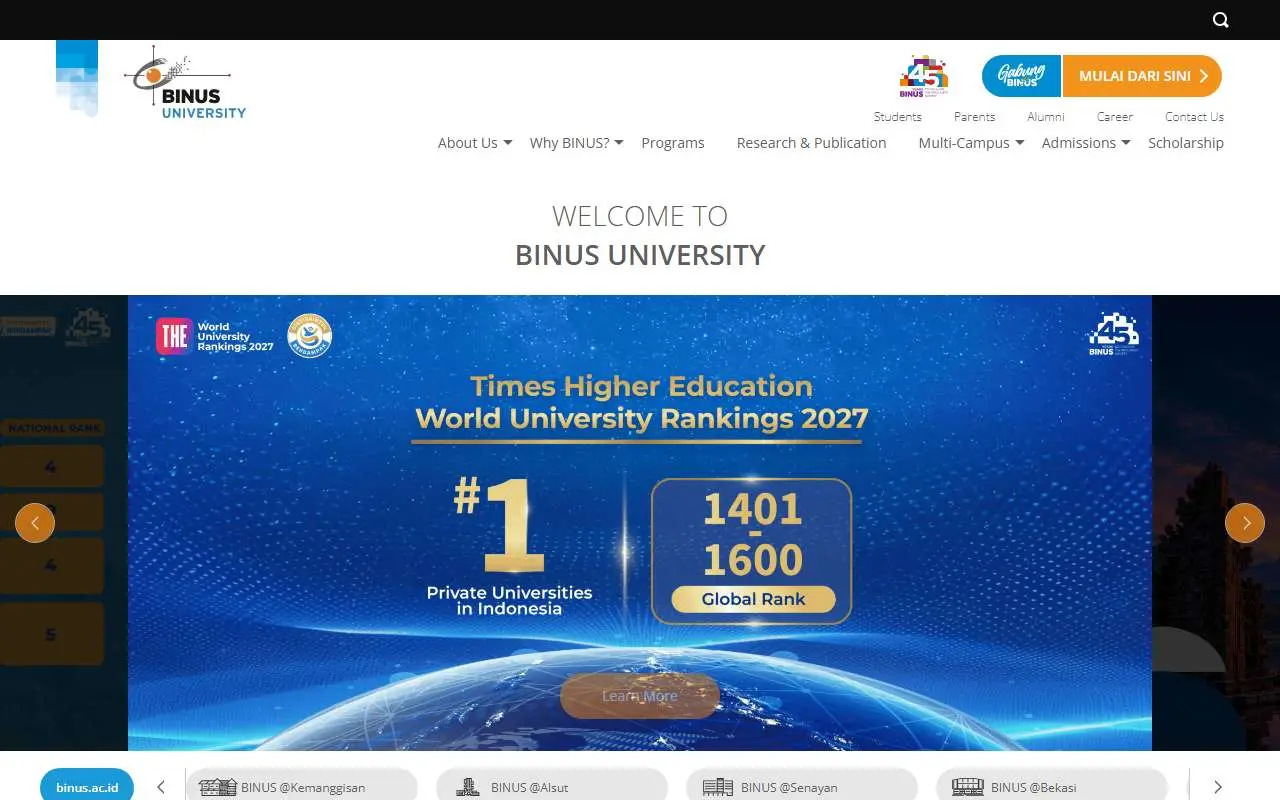1280x800 pixels.
Task: Open the Career link
Action: [x=1115, y=116]
